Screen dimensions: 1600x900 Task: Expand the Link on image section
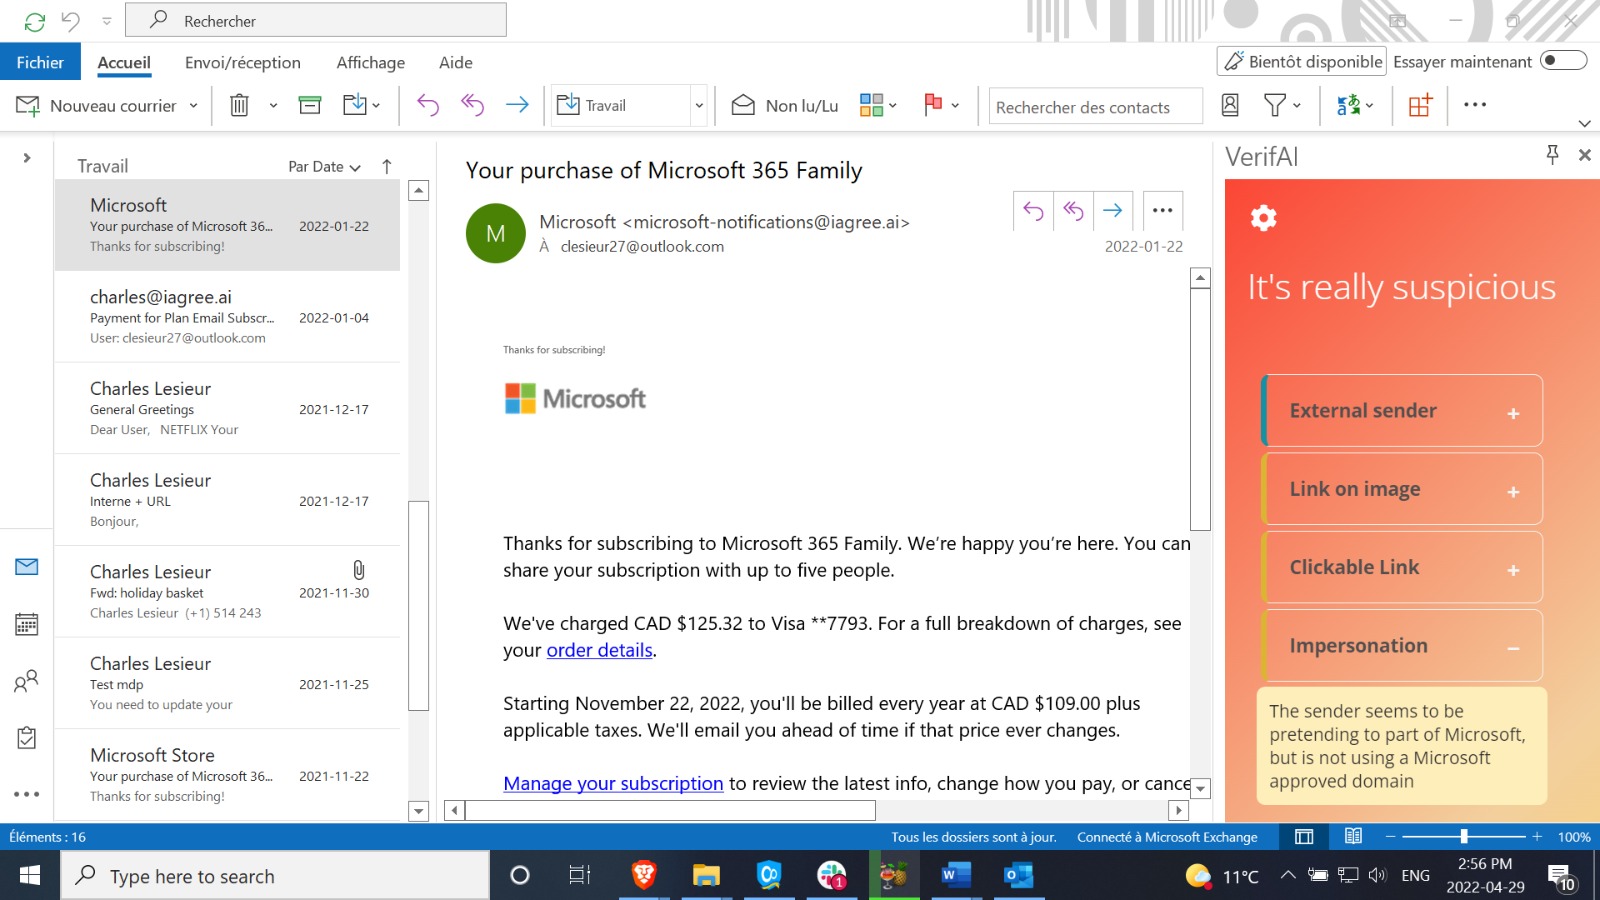1402,489
